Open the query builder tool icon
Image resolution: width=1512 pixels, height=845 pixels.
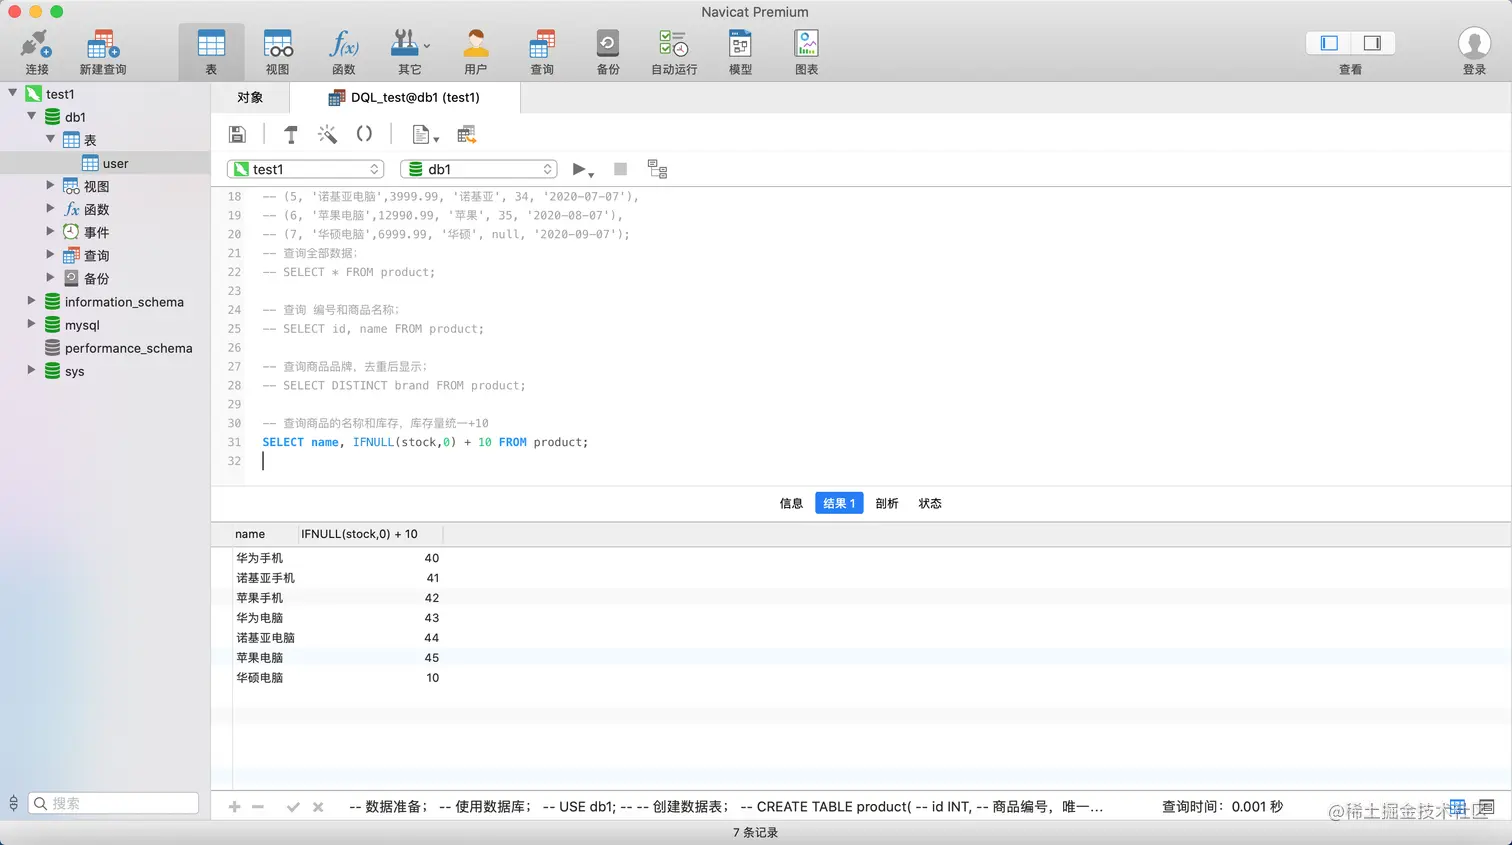291,134
